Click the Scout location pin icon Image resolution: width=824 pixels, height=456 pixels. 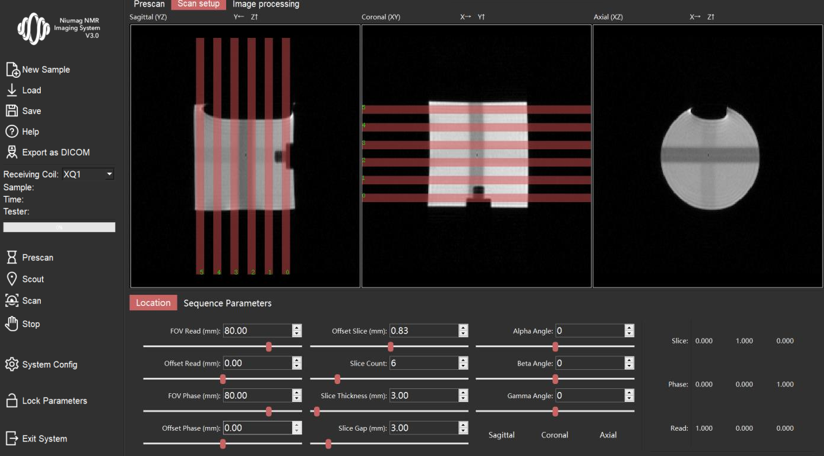(12, 279)
